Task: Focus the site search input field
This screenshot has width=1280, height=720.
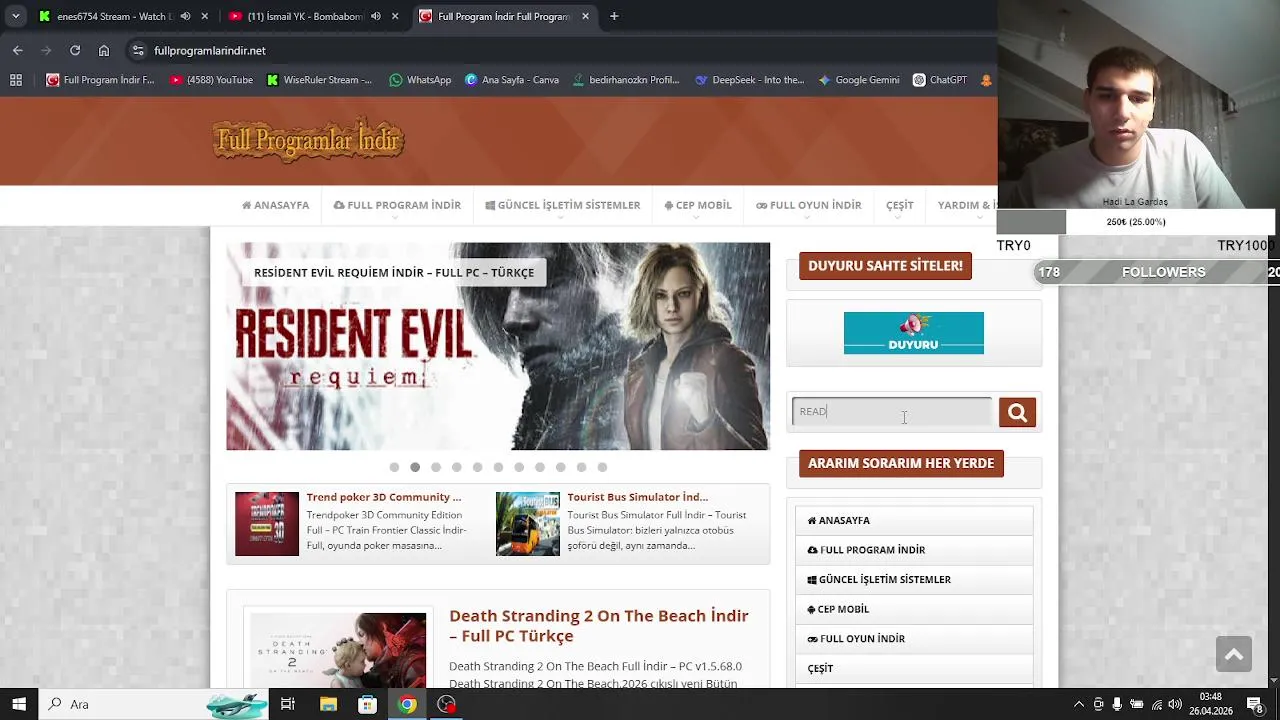Action: point(892,411)
